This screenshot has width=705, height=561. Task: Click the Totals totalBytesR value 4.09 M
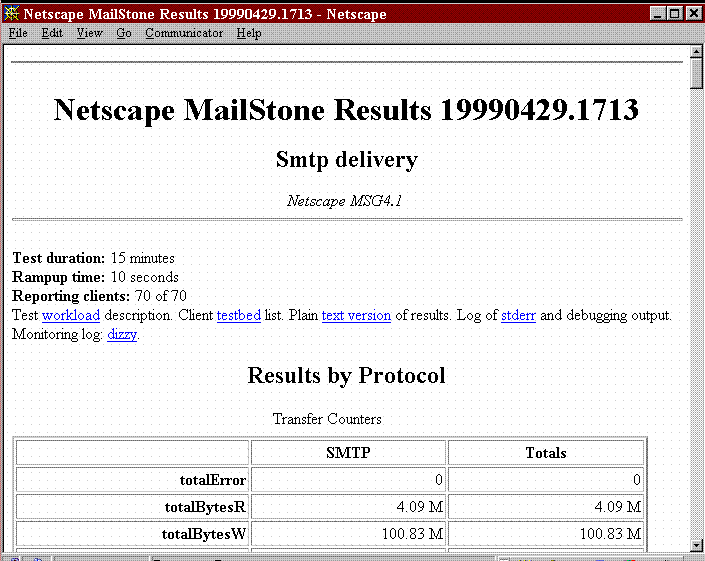pos(618,507)
